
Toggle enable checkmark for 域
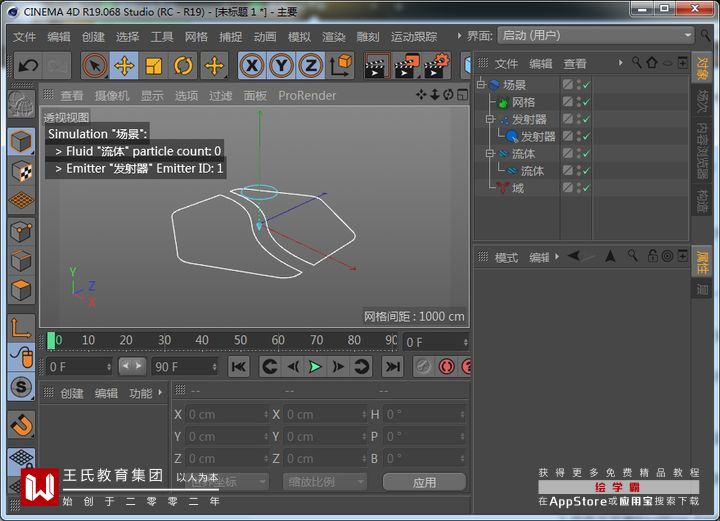pos(586,188)
